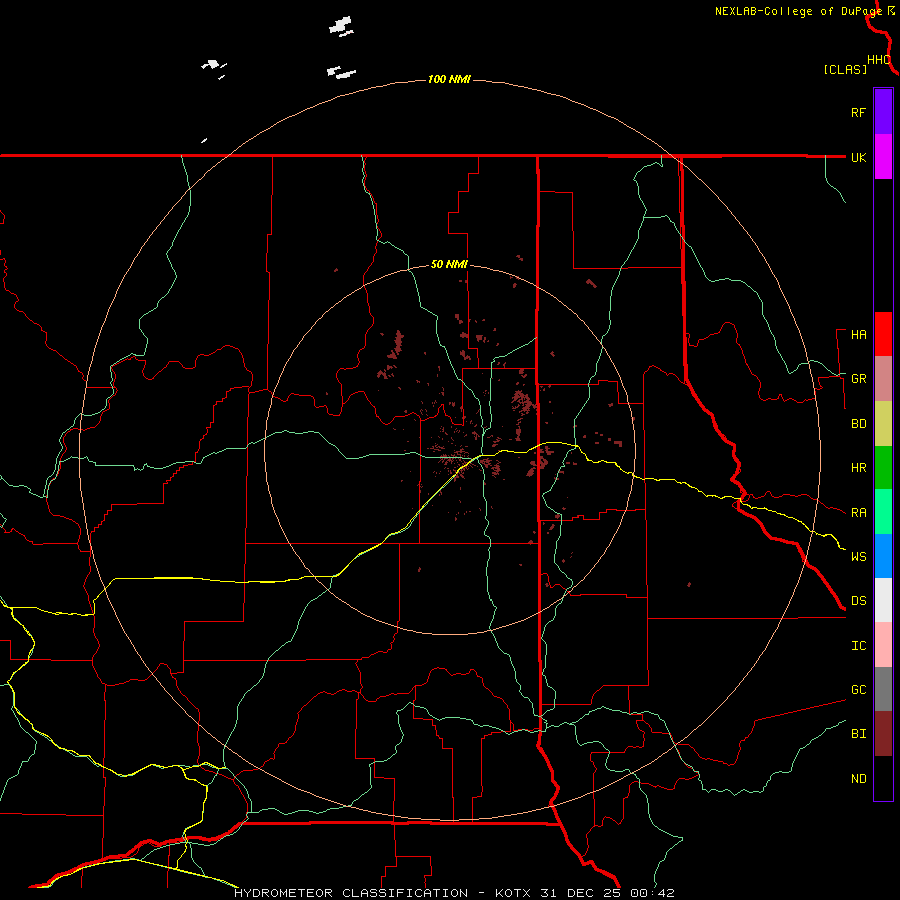Click the HYDROMETEOR CLASSIFICATION title text
900x900 pixels.
tap(351, 893)
